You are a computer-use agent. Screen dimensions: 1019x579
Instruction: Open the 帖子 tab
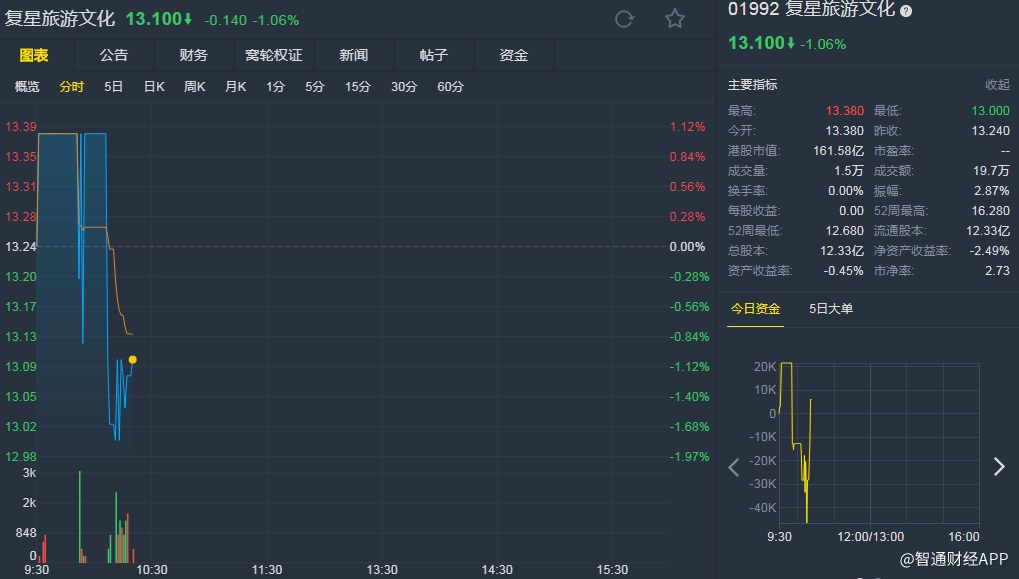pos(433,55)
